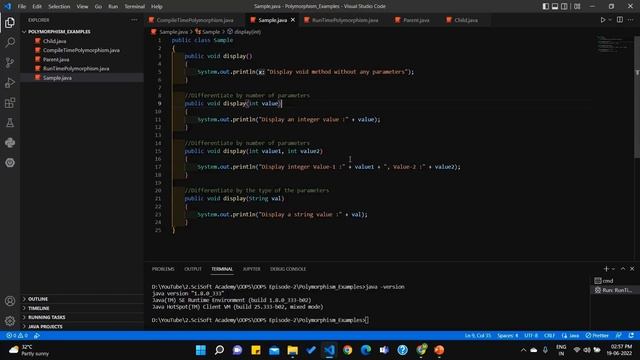640x360 pixels.
Task: Close the terminal panel
Action: [632, 269]
